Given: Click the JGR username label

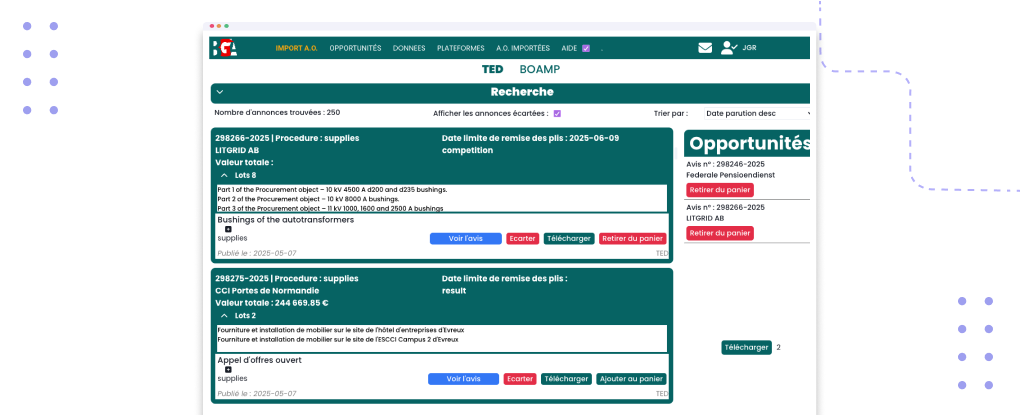Looking at the screenshot, I should click(749, 48).
